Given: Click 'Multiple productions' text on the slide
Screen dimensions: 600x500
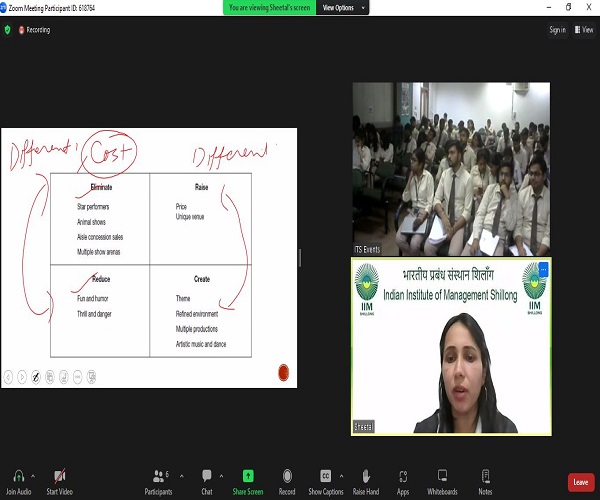Looking at the screenshot, I should [x=196, y=329].
